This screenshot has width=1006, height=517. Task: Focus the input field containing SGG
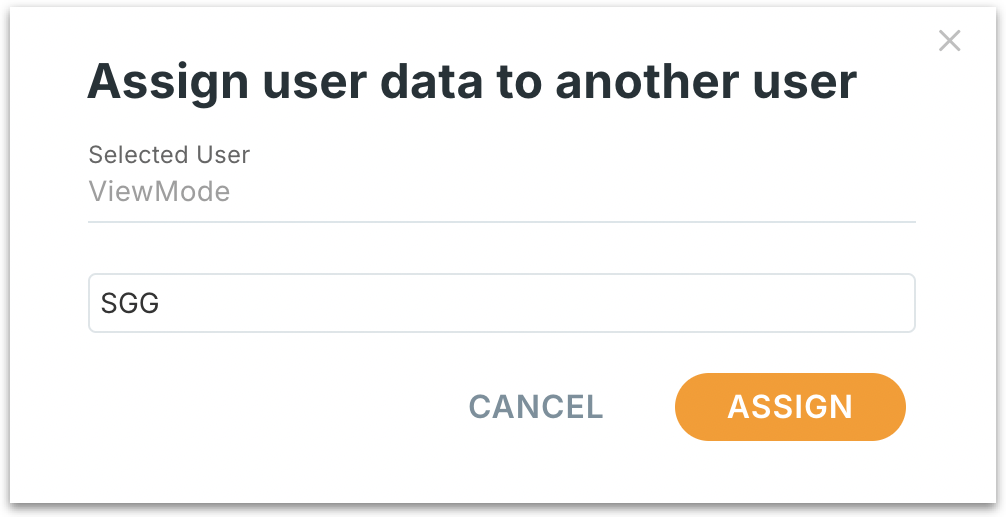(x=501, y=303)
